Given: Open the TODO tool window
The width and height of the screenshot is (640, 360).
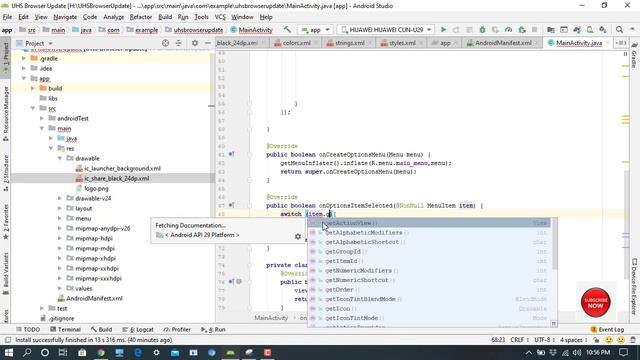Looking at the screenshot, I should pos(28,329).
